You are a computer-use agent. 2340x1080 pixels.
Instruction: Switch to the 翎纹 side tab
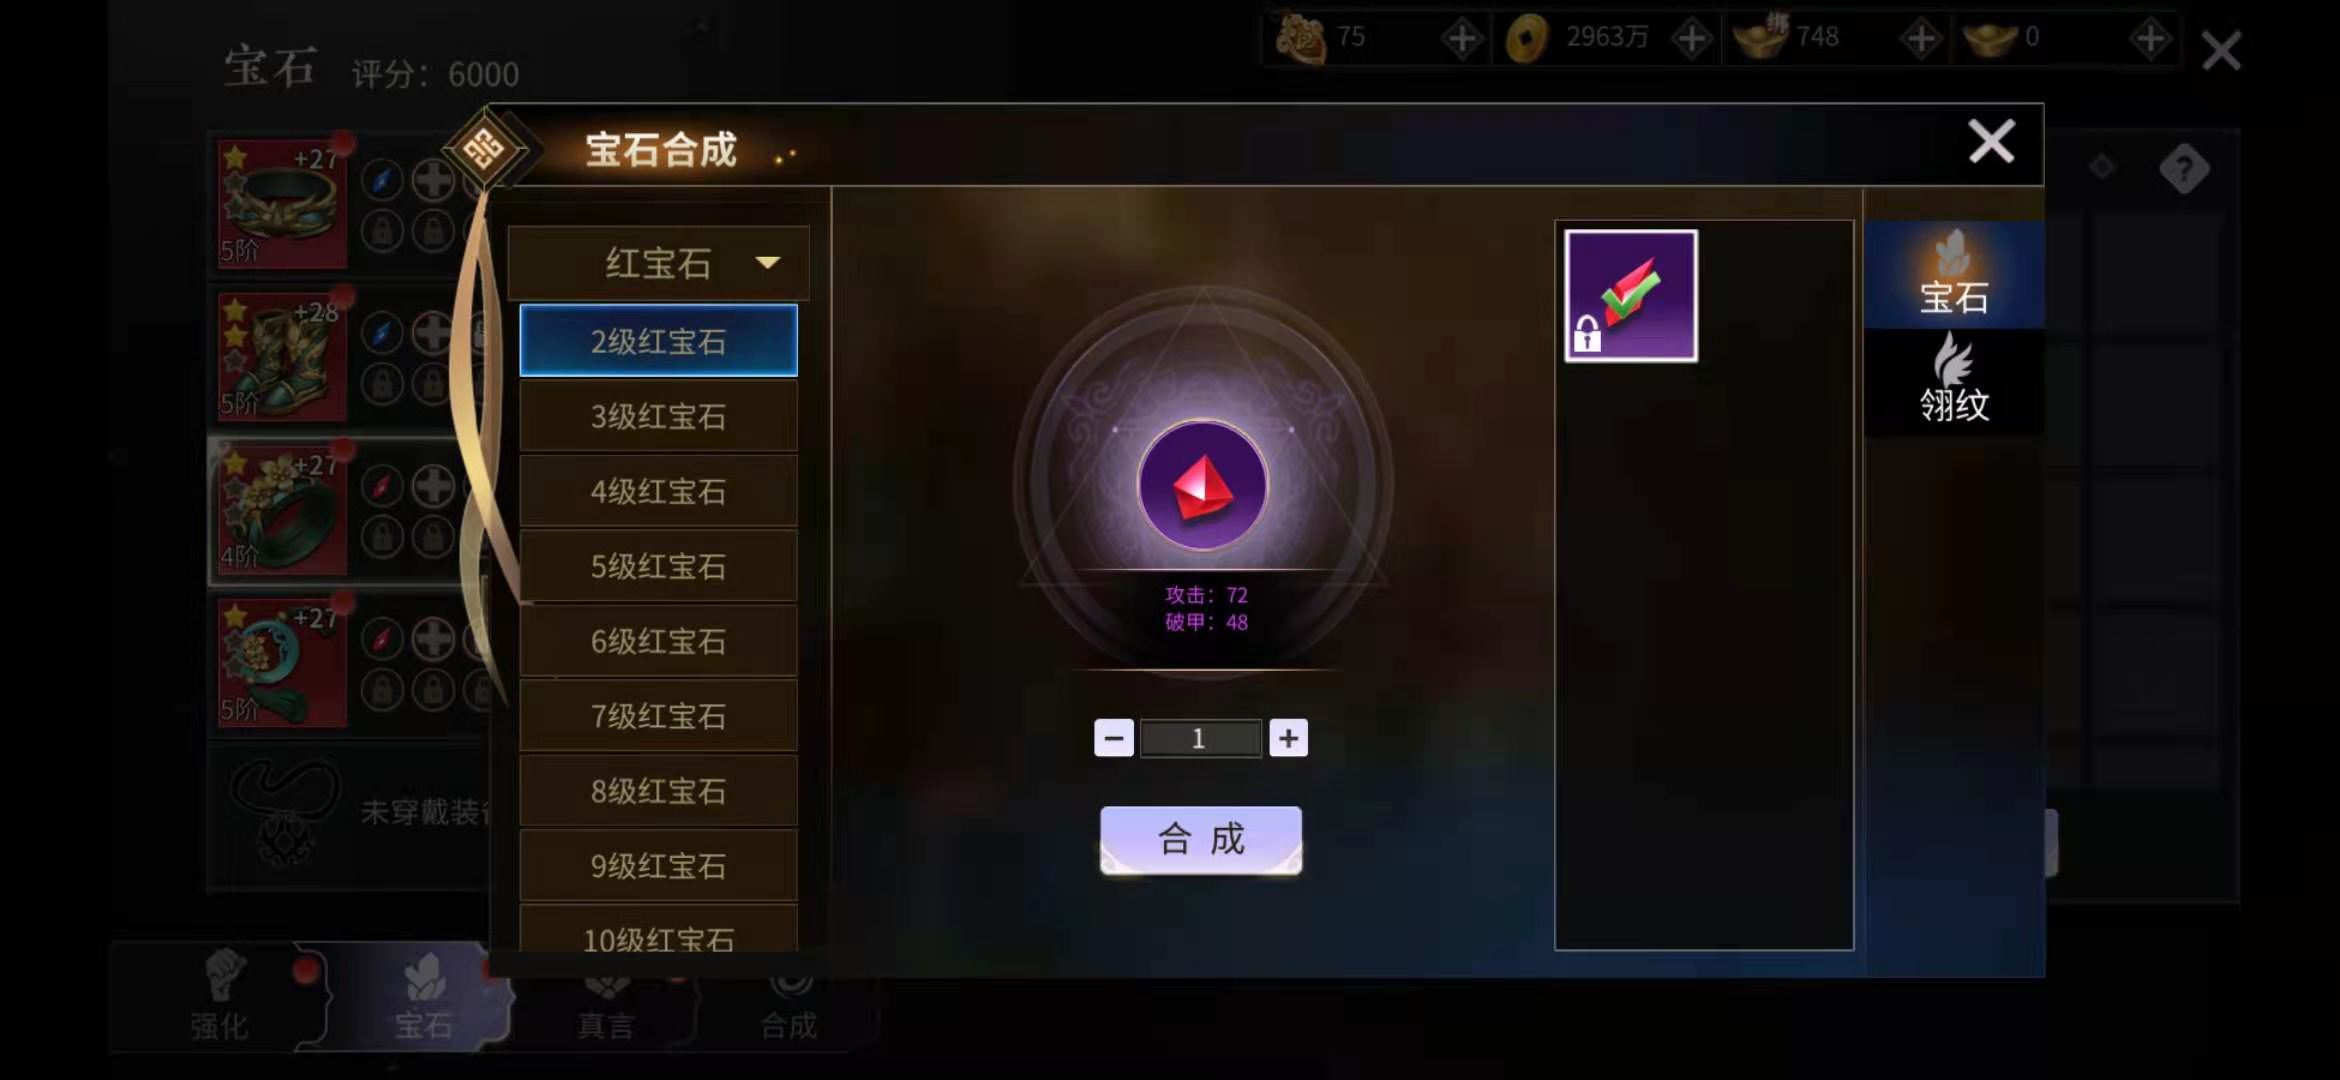[1953, 380]
